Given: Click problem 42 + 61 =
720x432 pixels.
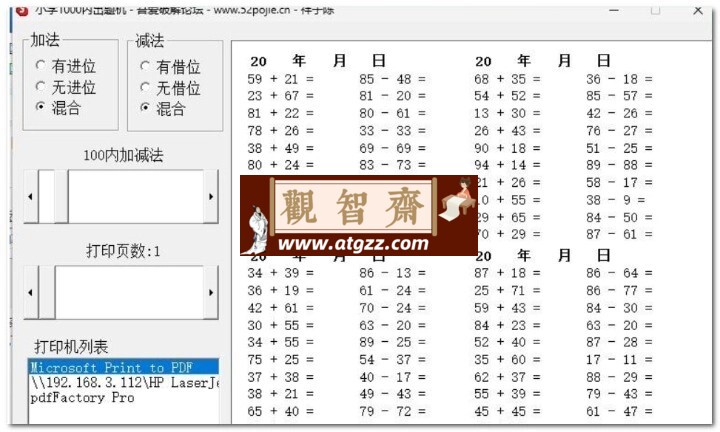Looking at the screenshot, I should coord(281,308).
